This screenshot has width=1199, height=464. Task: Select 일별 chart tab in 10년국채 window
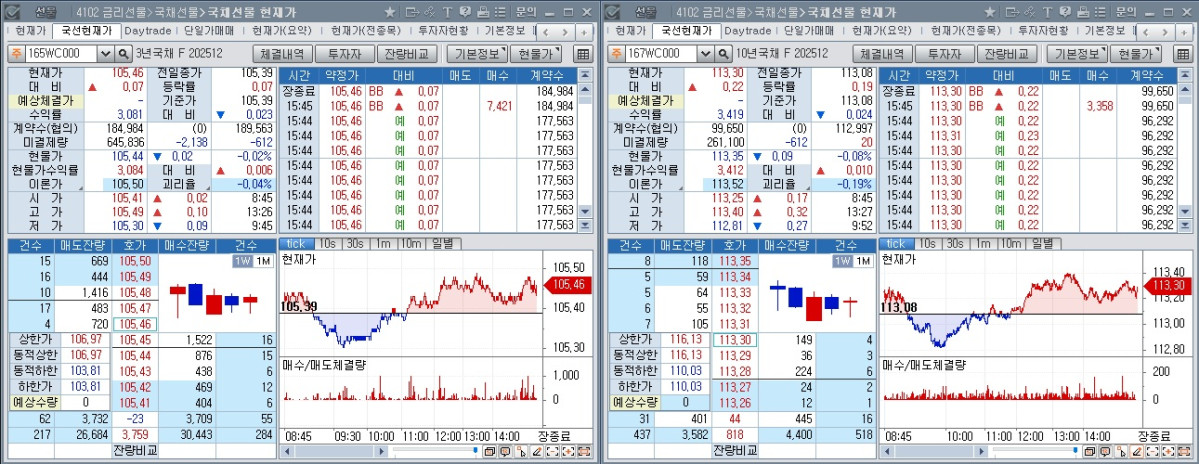click(1045, 244)
